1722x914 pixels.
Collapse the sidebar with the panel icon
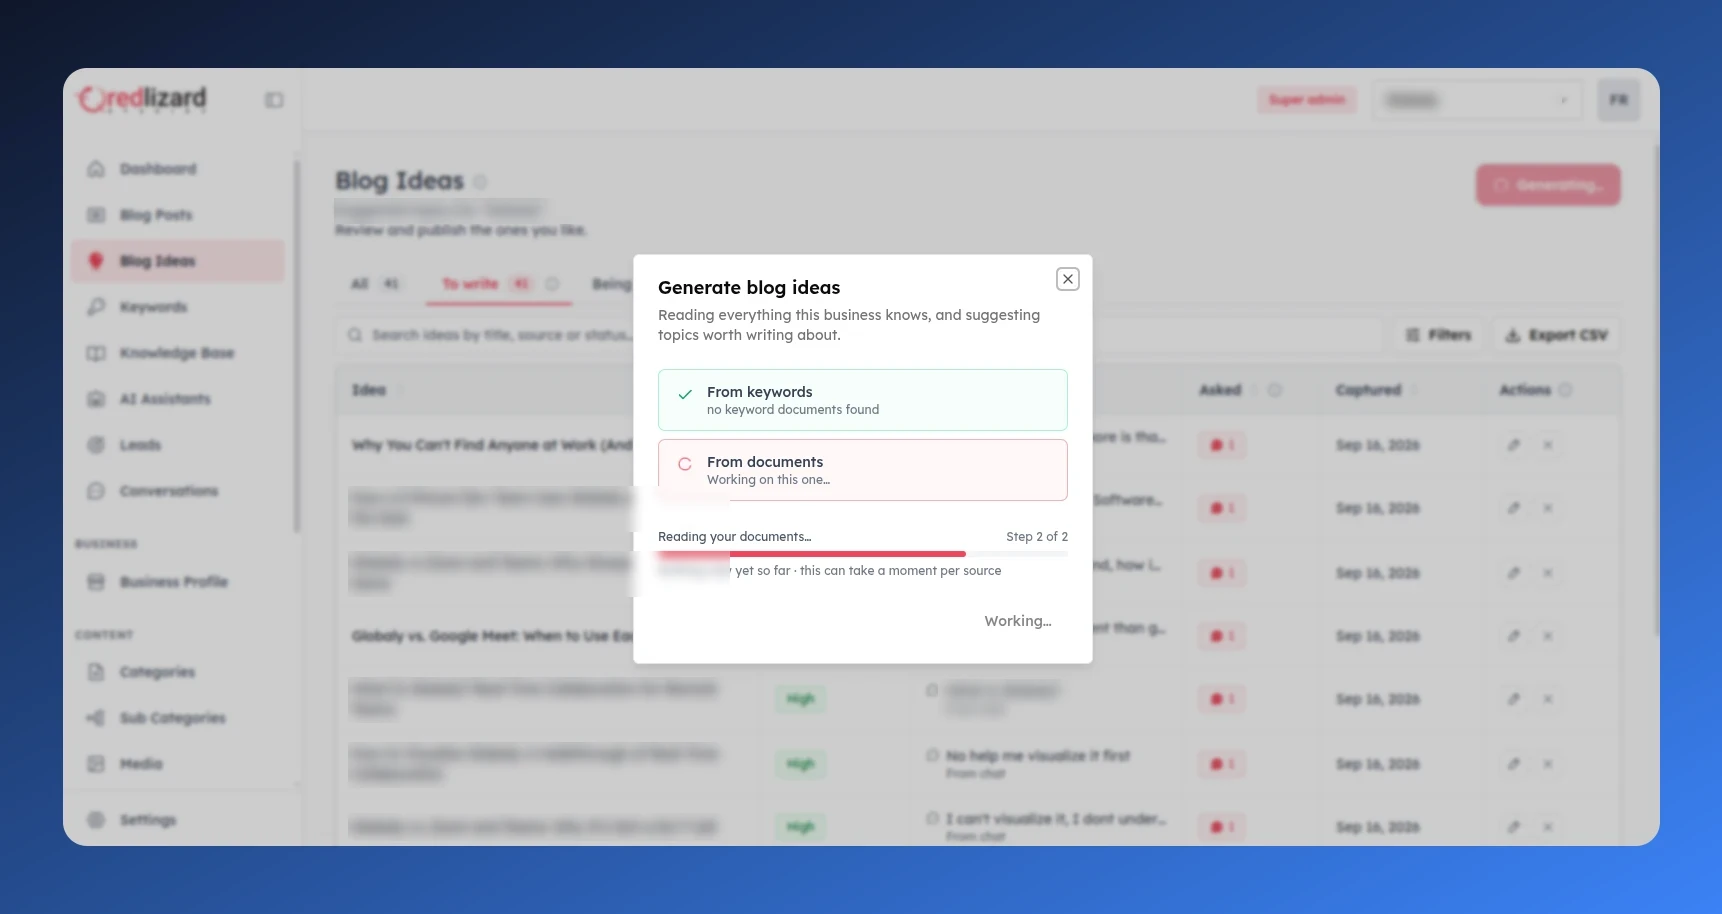[274, 100]
